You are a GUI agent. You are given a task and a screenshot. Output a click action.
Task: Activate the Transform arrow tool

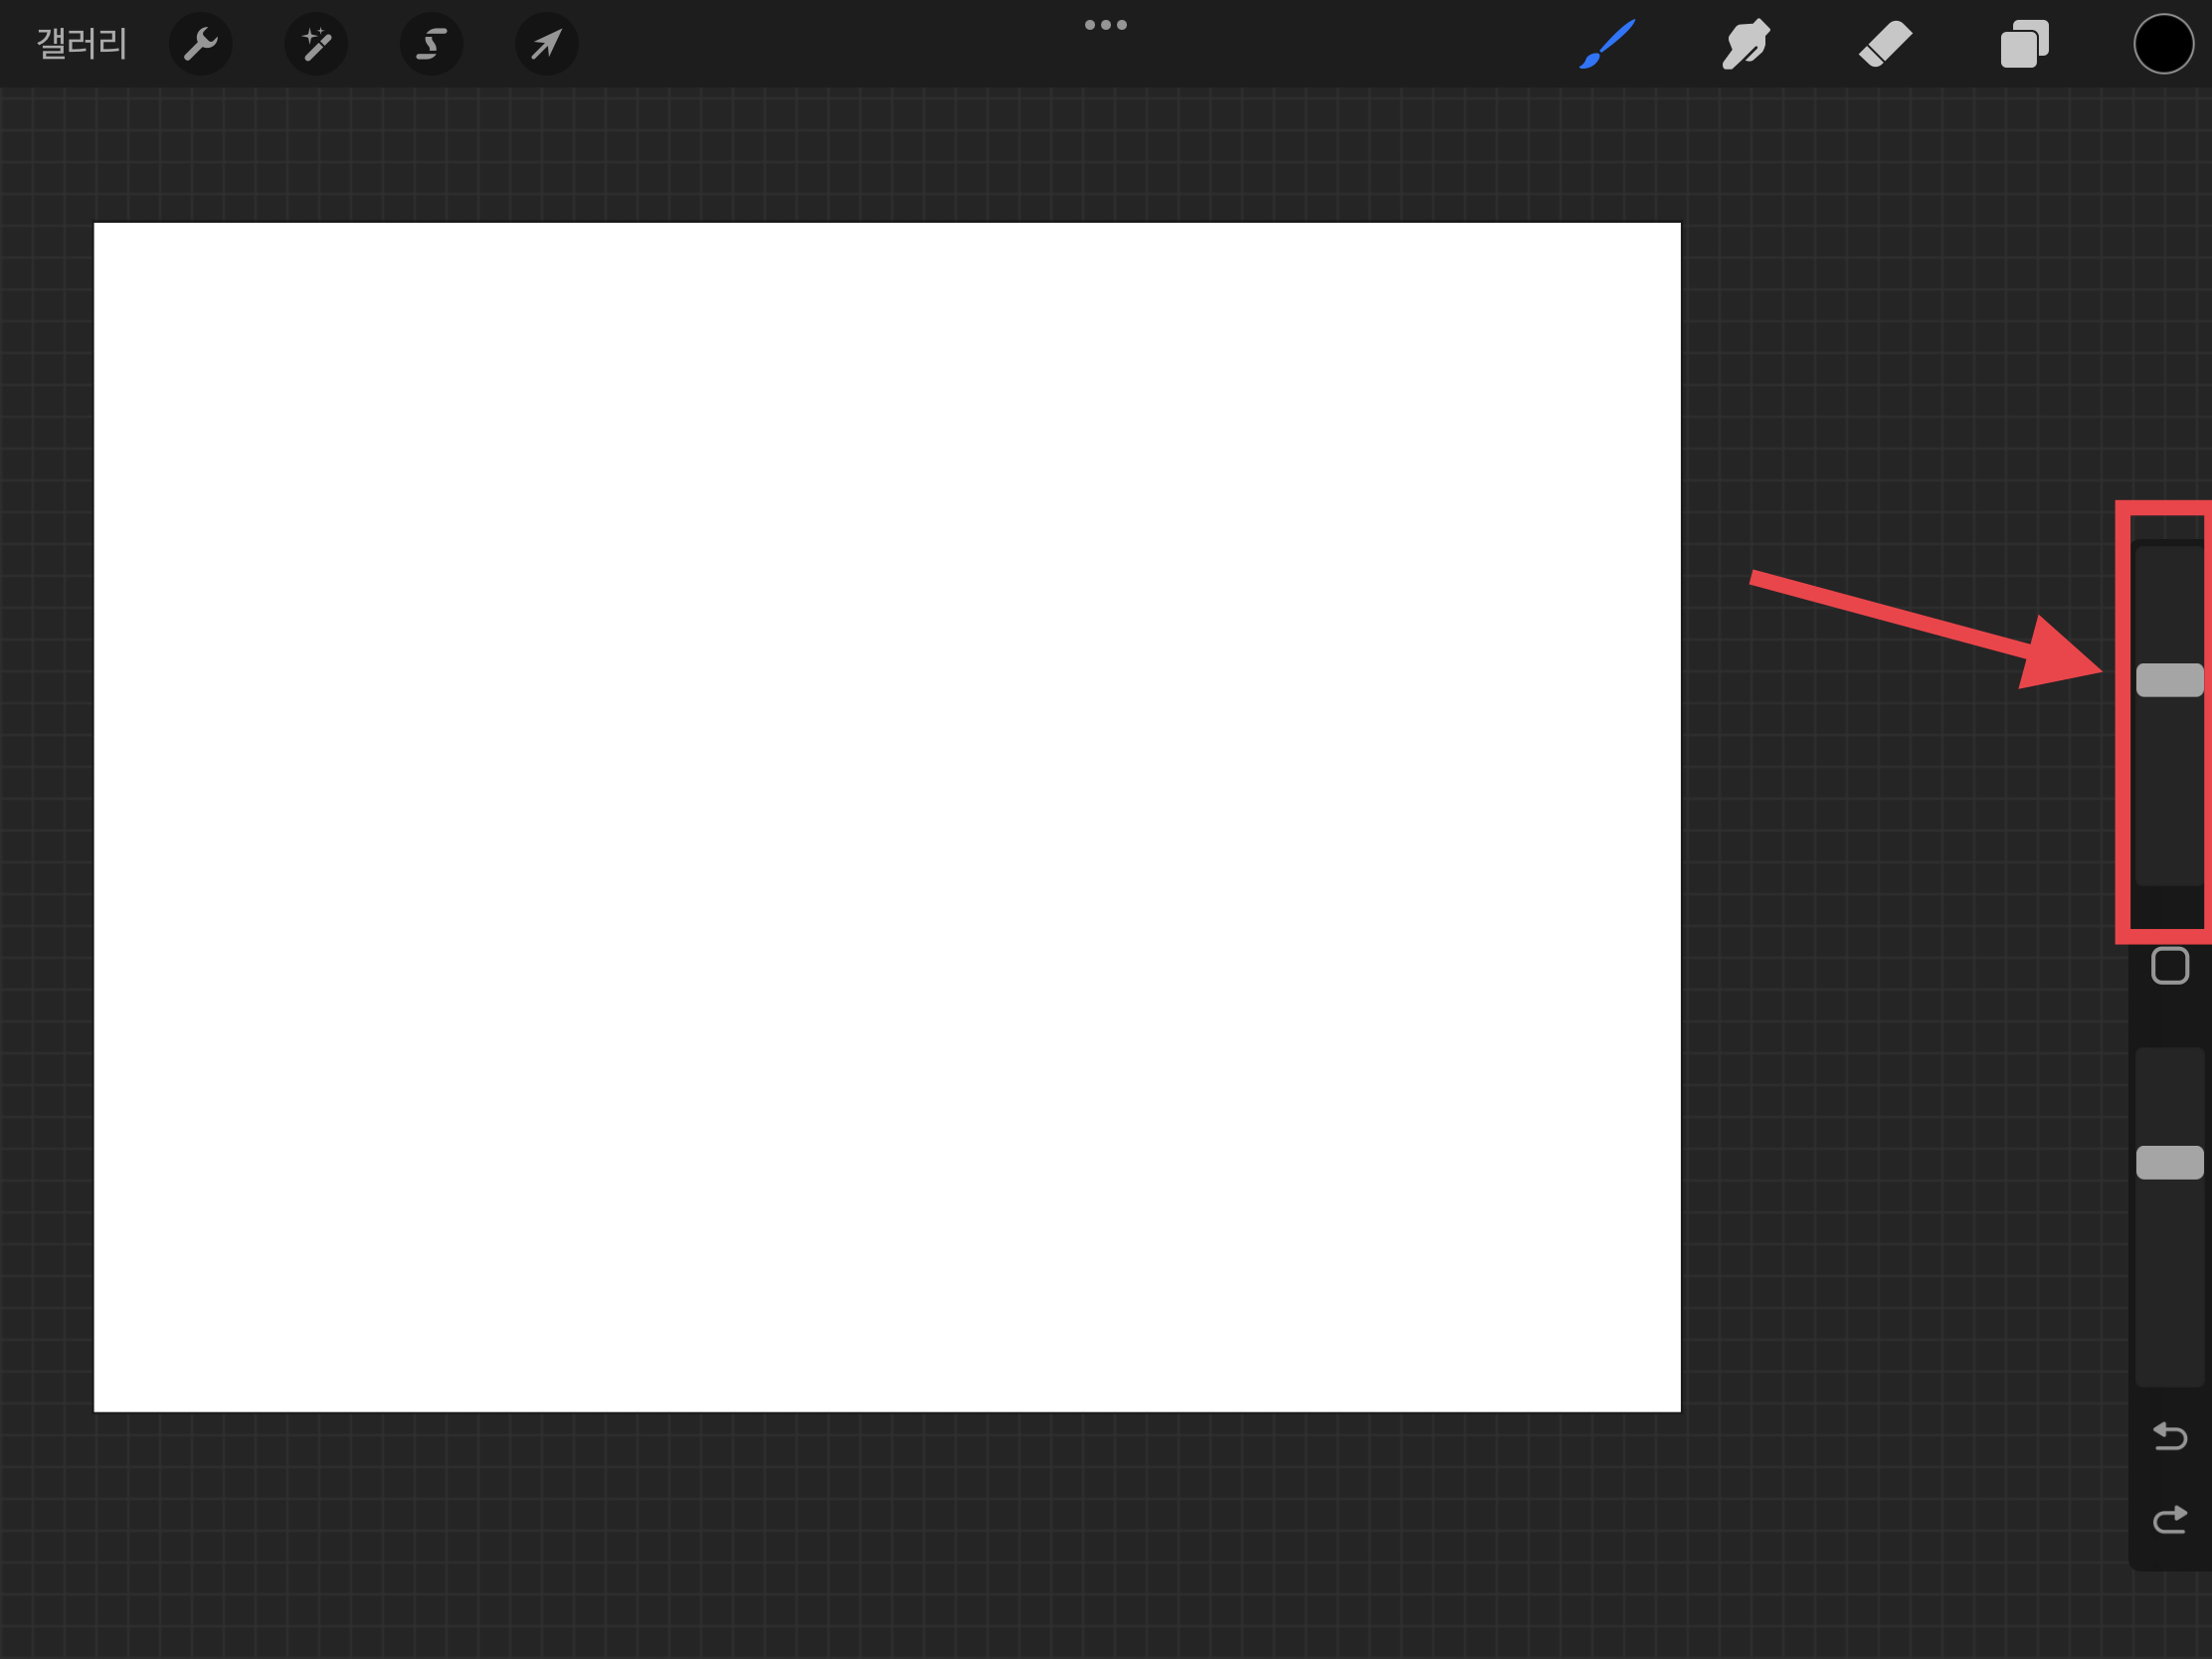click(546, 44)
